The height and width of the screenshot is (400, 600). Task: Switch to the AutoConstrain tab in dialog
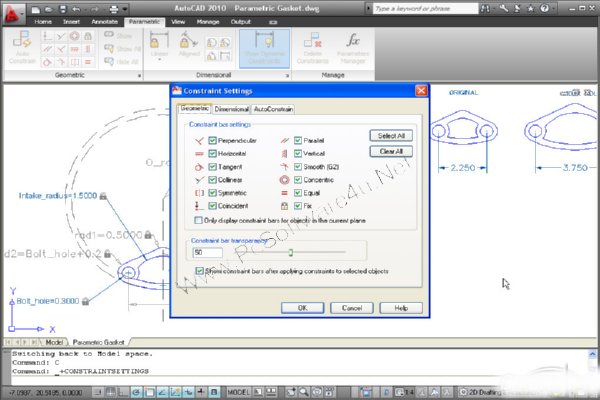click(x=273, y=109)
